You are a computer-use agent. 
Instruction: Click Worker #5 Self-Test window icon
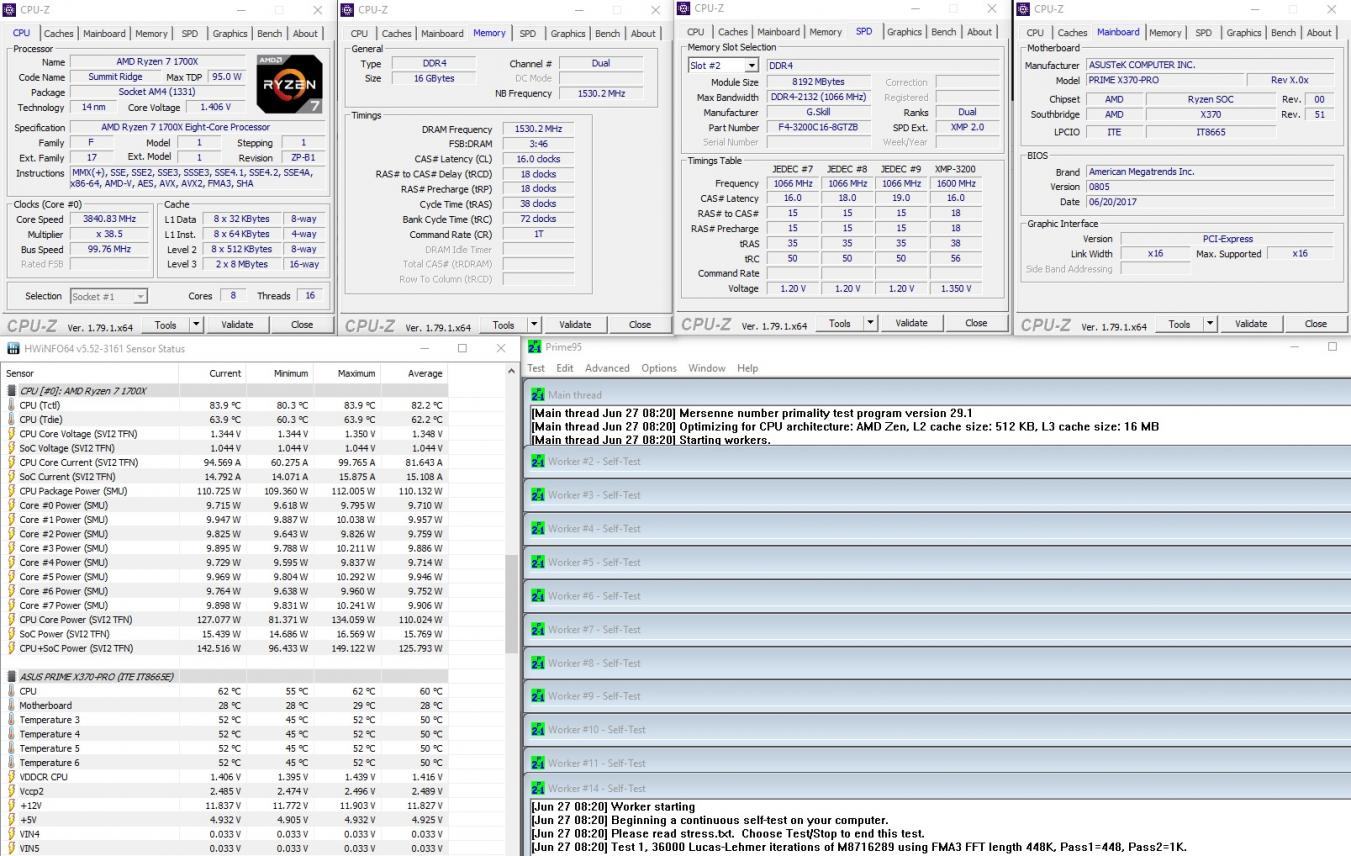click(538, 562)
